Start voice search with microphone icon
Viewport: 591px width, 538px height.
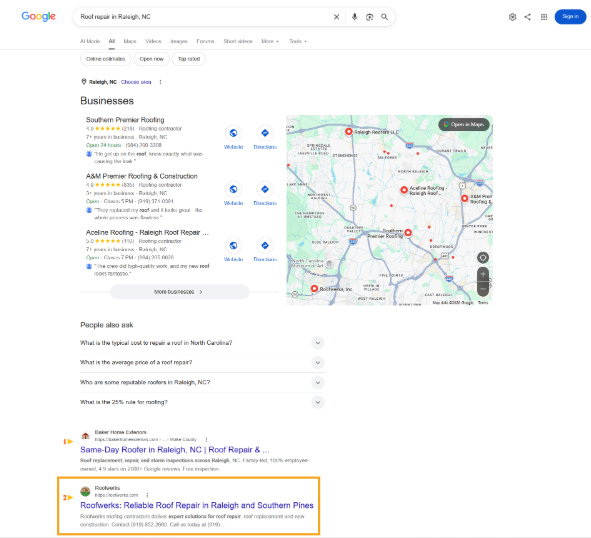[354, 17]
